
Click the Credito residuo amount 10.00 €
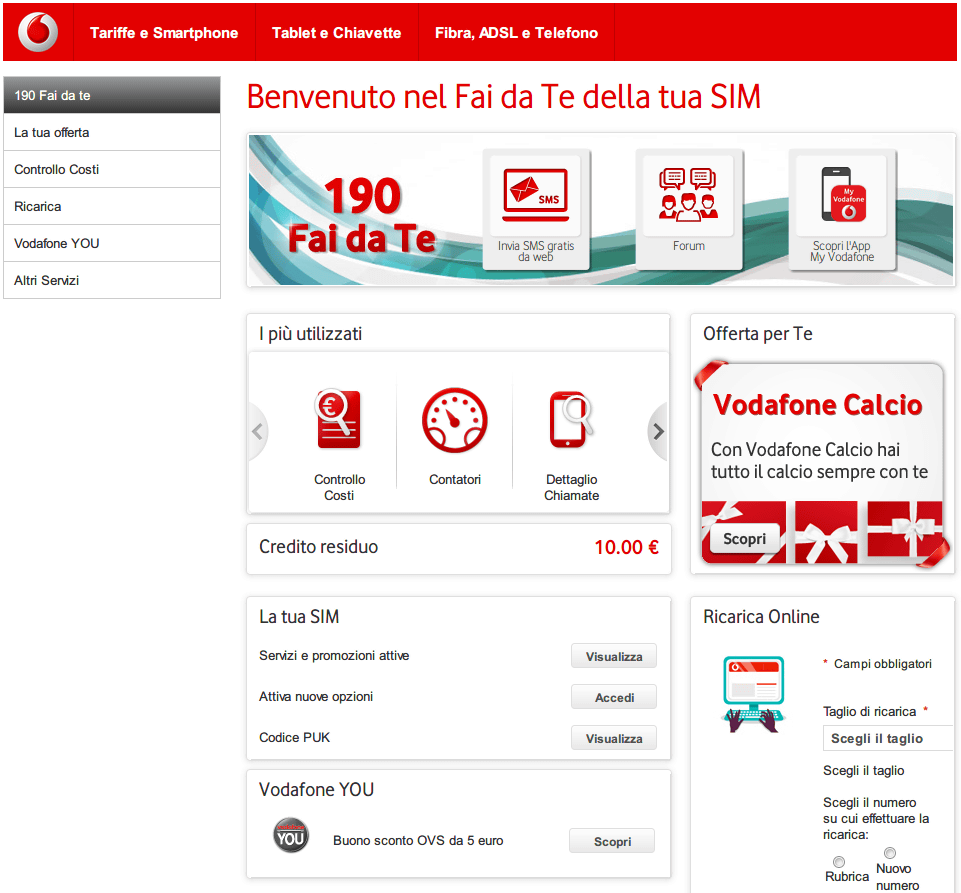click(626, 547)
